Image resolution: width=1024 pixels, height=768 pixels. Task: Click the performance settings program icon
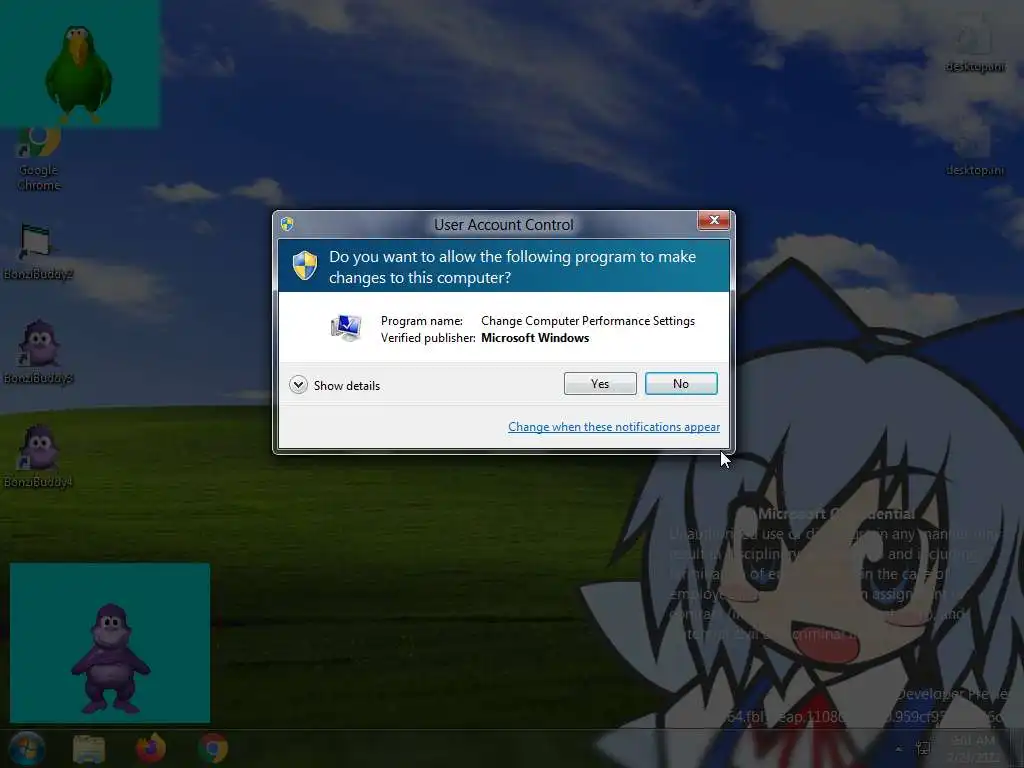(x=345, y=328)
